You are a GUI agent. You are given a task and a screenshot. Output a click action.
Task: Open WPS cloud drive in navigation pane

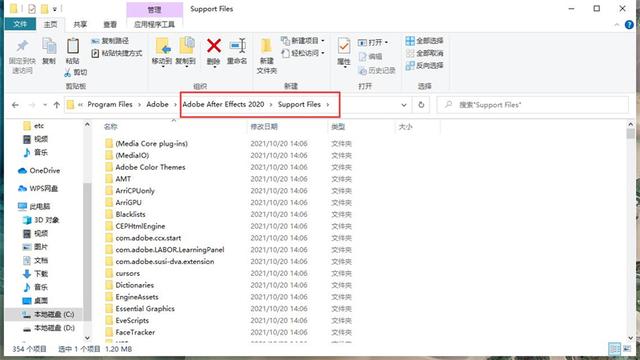click(x=38, y=188)
